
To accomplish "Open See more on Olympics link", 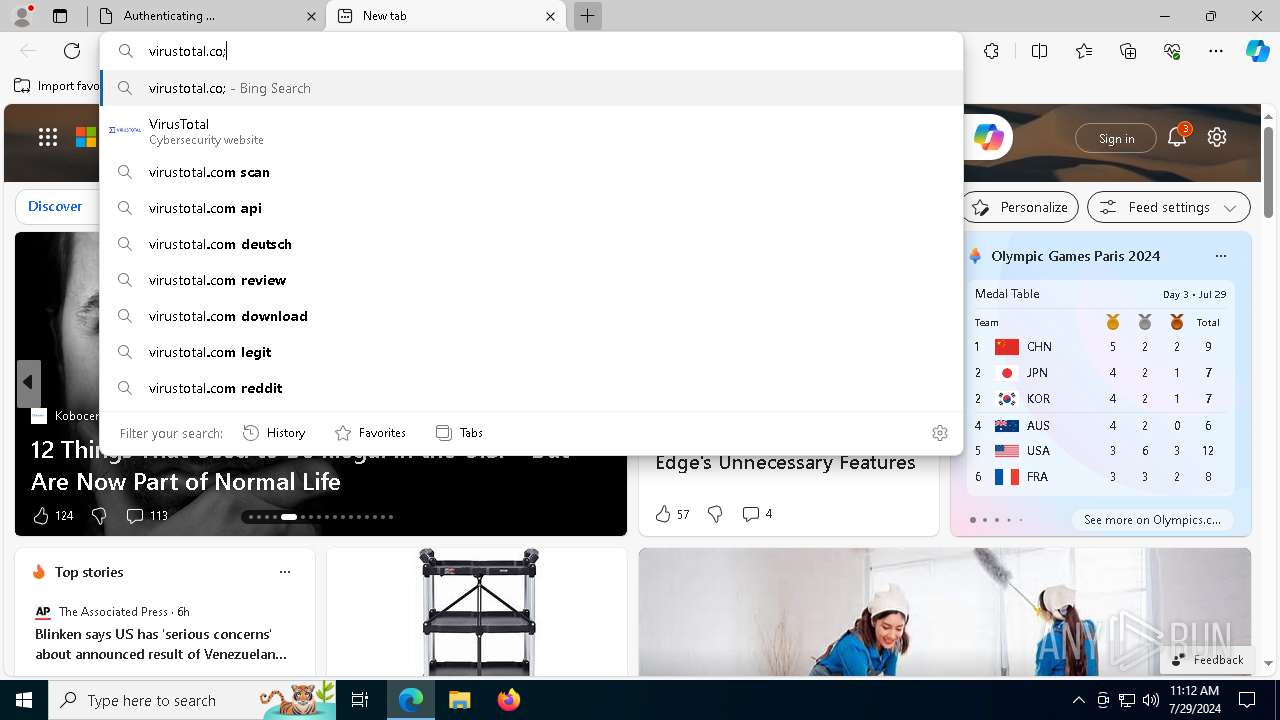I will pos(1152,520).
